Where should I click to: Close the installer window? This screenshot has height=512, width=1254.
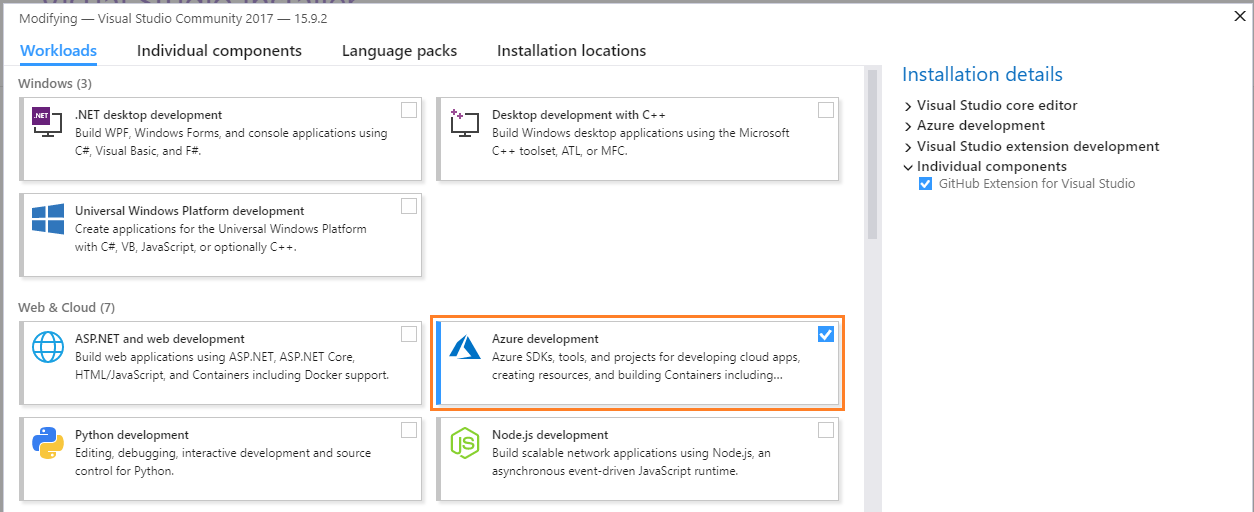point(1239,15)
